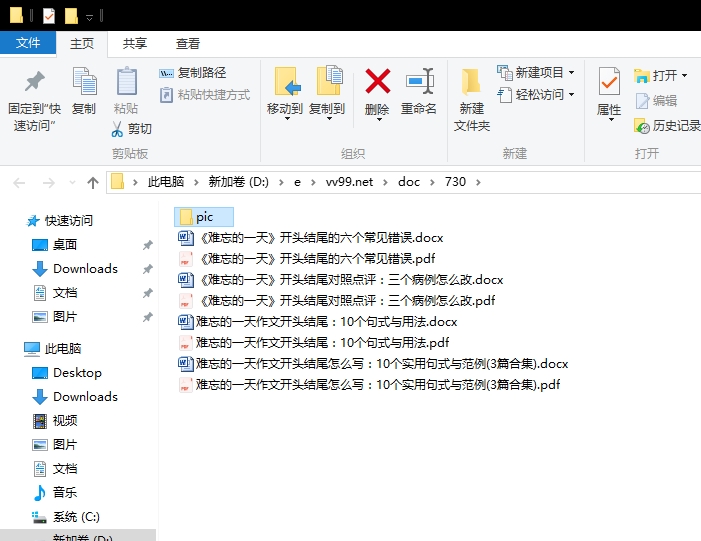The image size is (701, 541).
Task: Select the 'e' breadcrumb segment
Action: coord(297,182)
